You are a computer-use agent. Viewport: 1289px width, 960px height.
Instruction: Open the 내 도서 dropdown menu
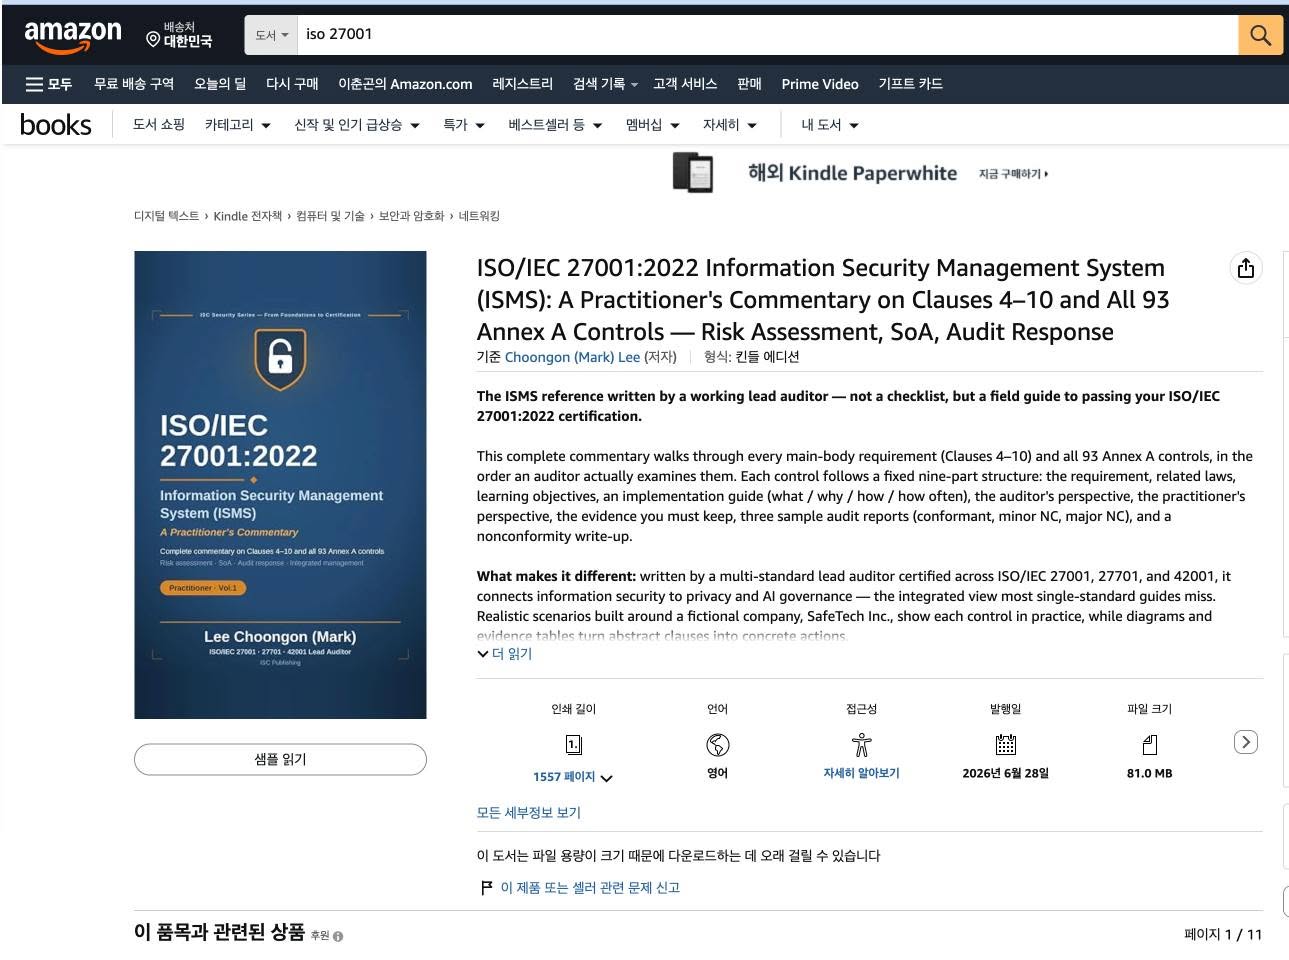pos(829,125)
